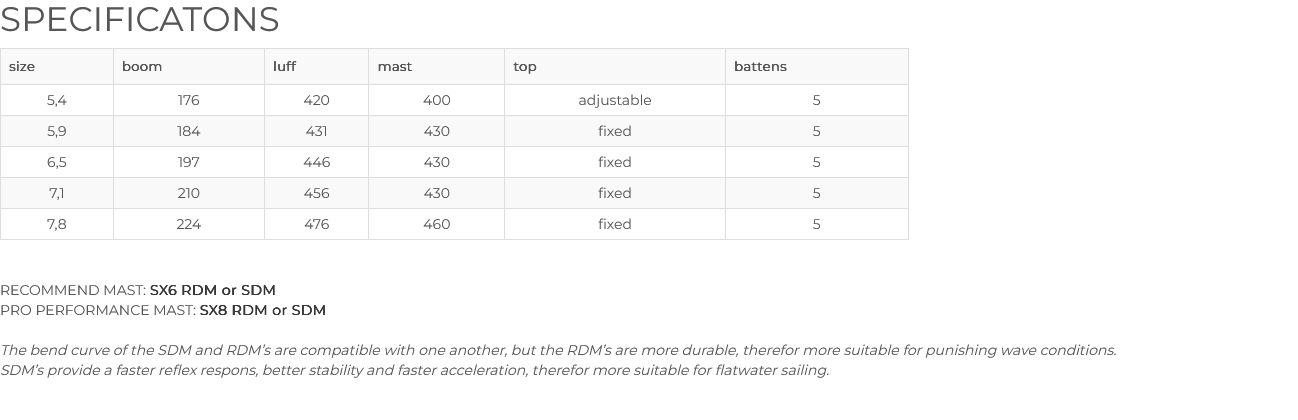Image resolution: width=1298 pixels, height=420 pixels.
Task: Select the RECOMMEND MAST label
Action: pyautogui.click(x=73, y=290)
